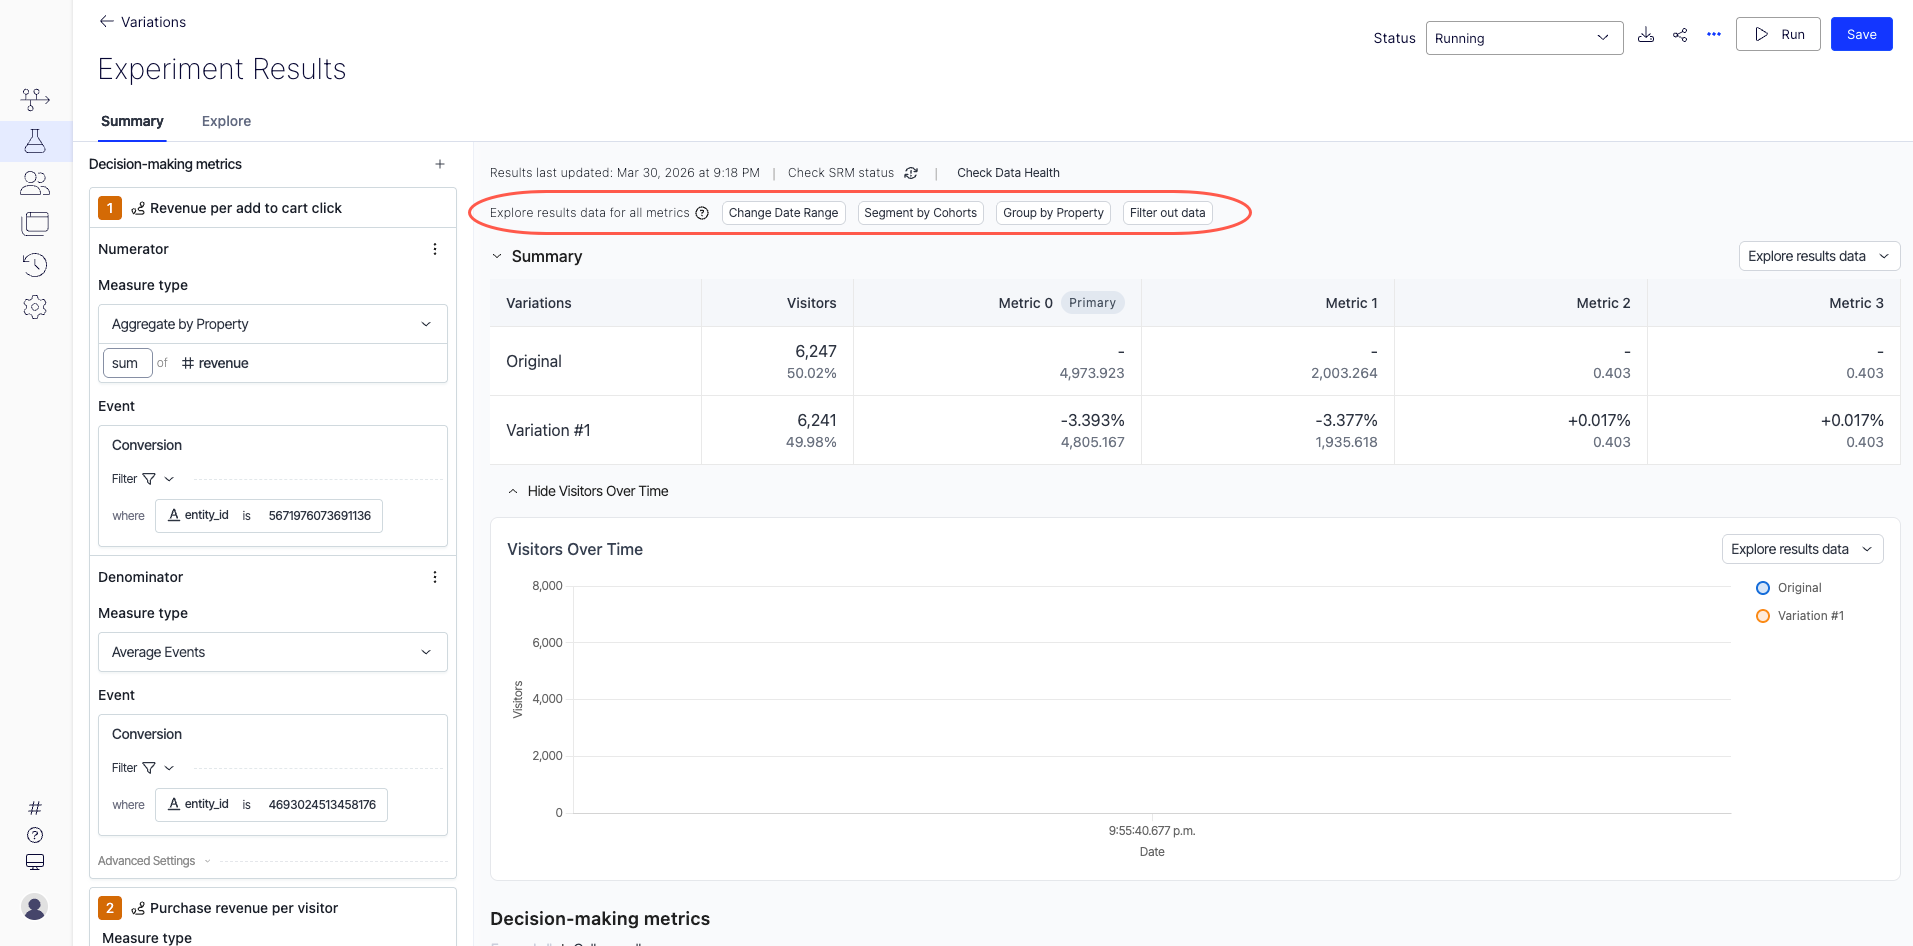Open Aggregate by Property measure type dropdown
The image size is (1913, 946).
tap(272, 324)
